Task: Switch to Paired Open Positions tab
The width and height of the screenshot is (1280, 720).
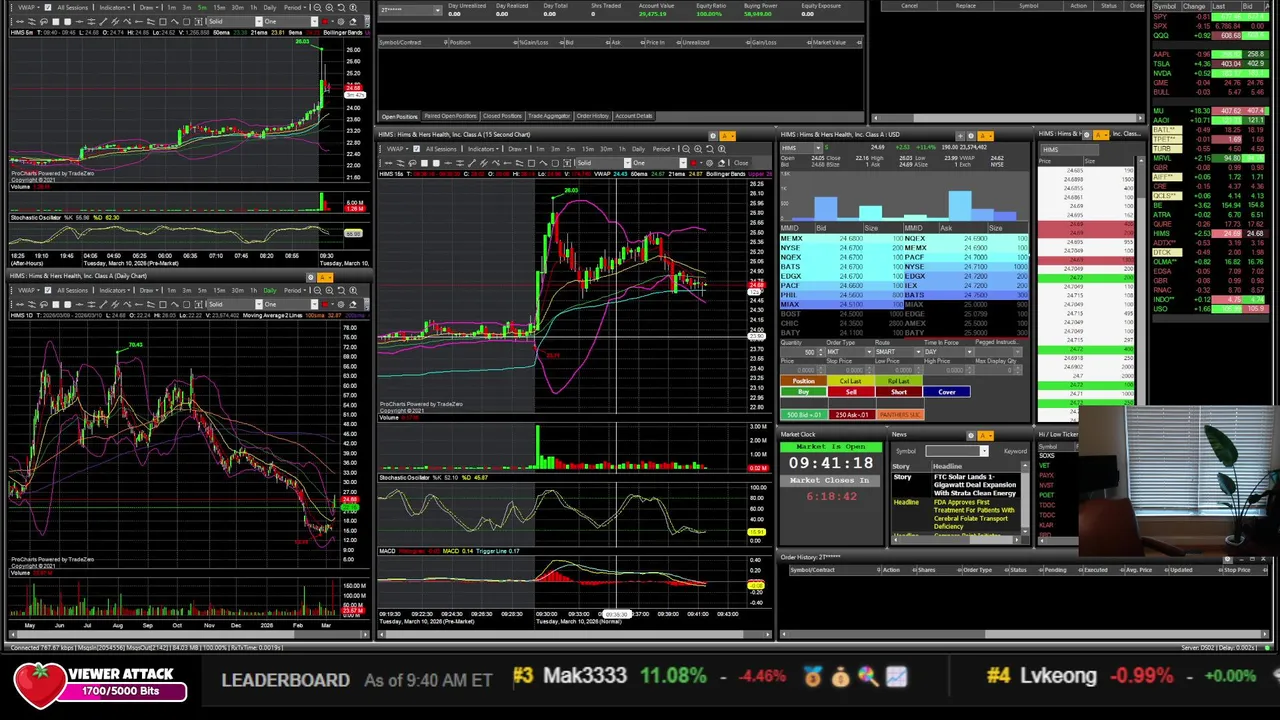Action: click(451, 116)
